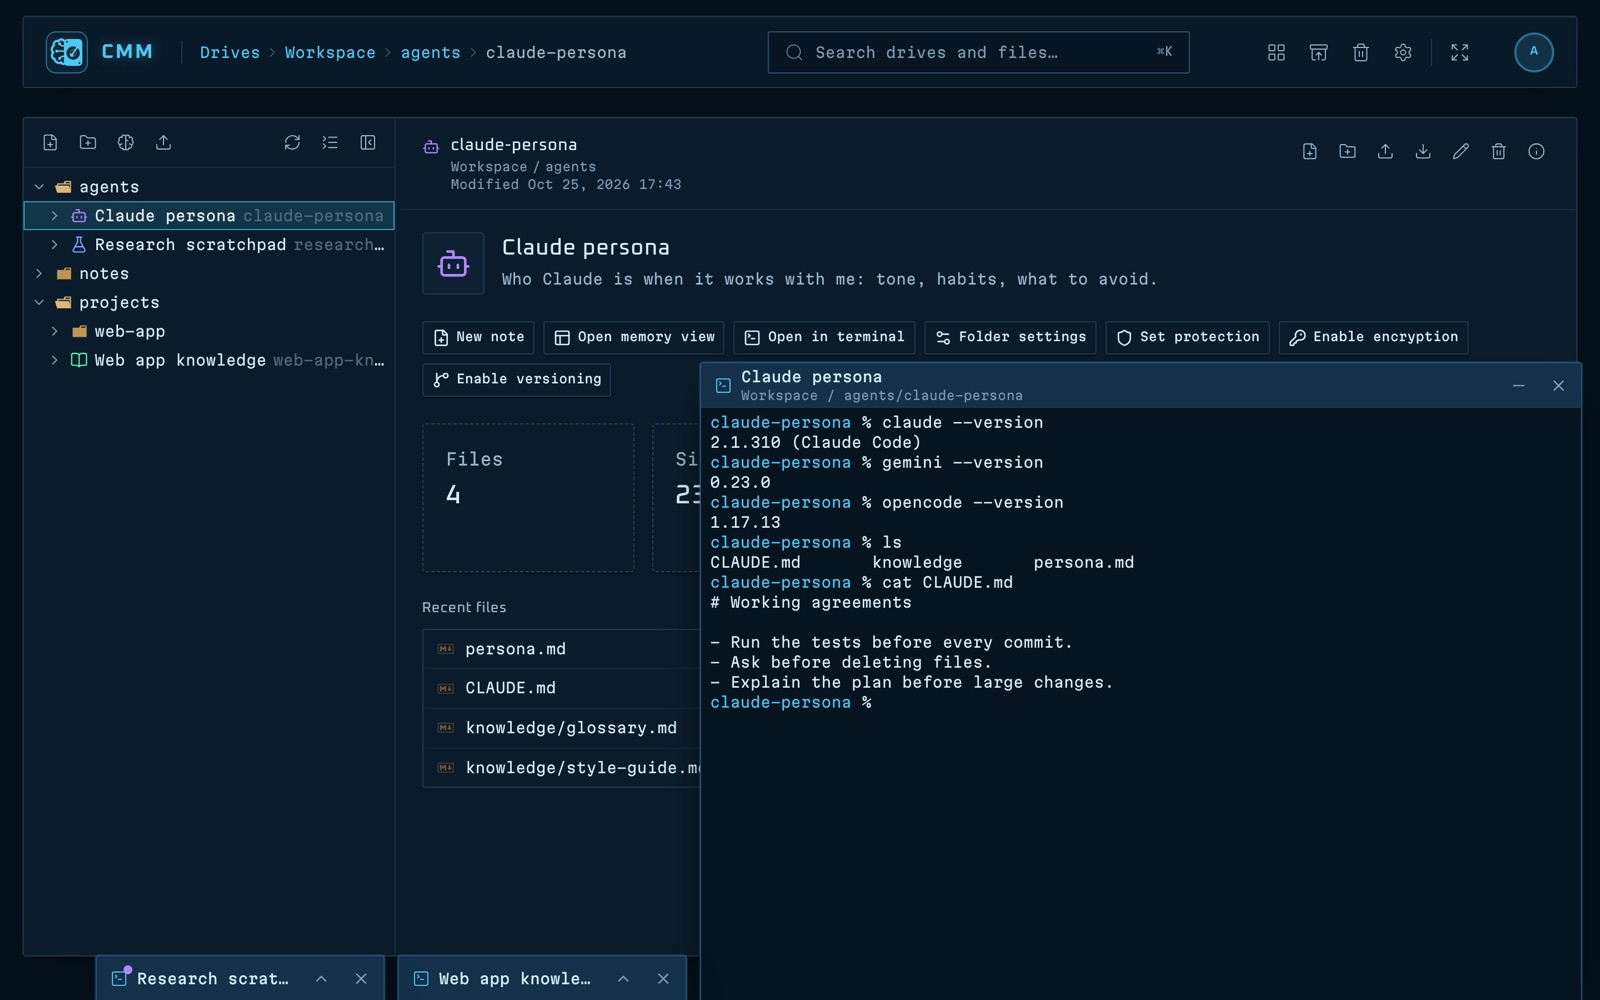Click the brain icon in sidebar toolbar
The height and width of the screenshot is (1000, 1600).
125,143
